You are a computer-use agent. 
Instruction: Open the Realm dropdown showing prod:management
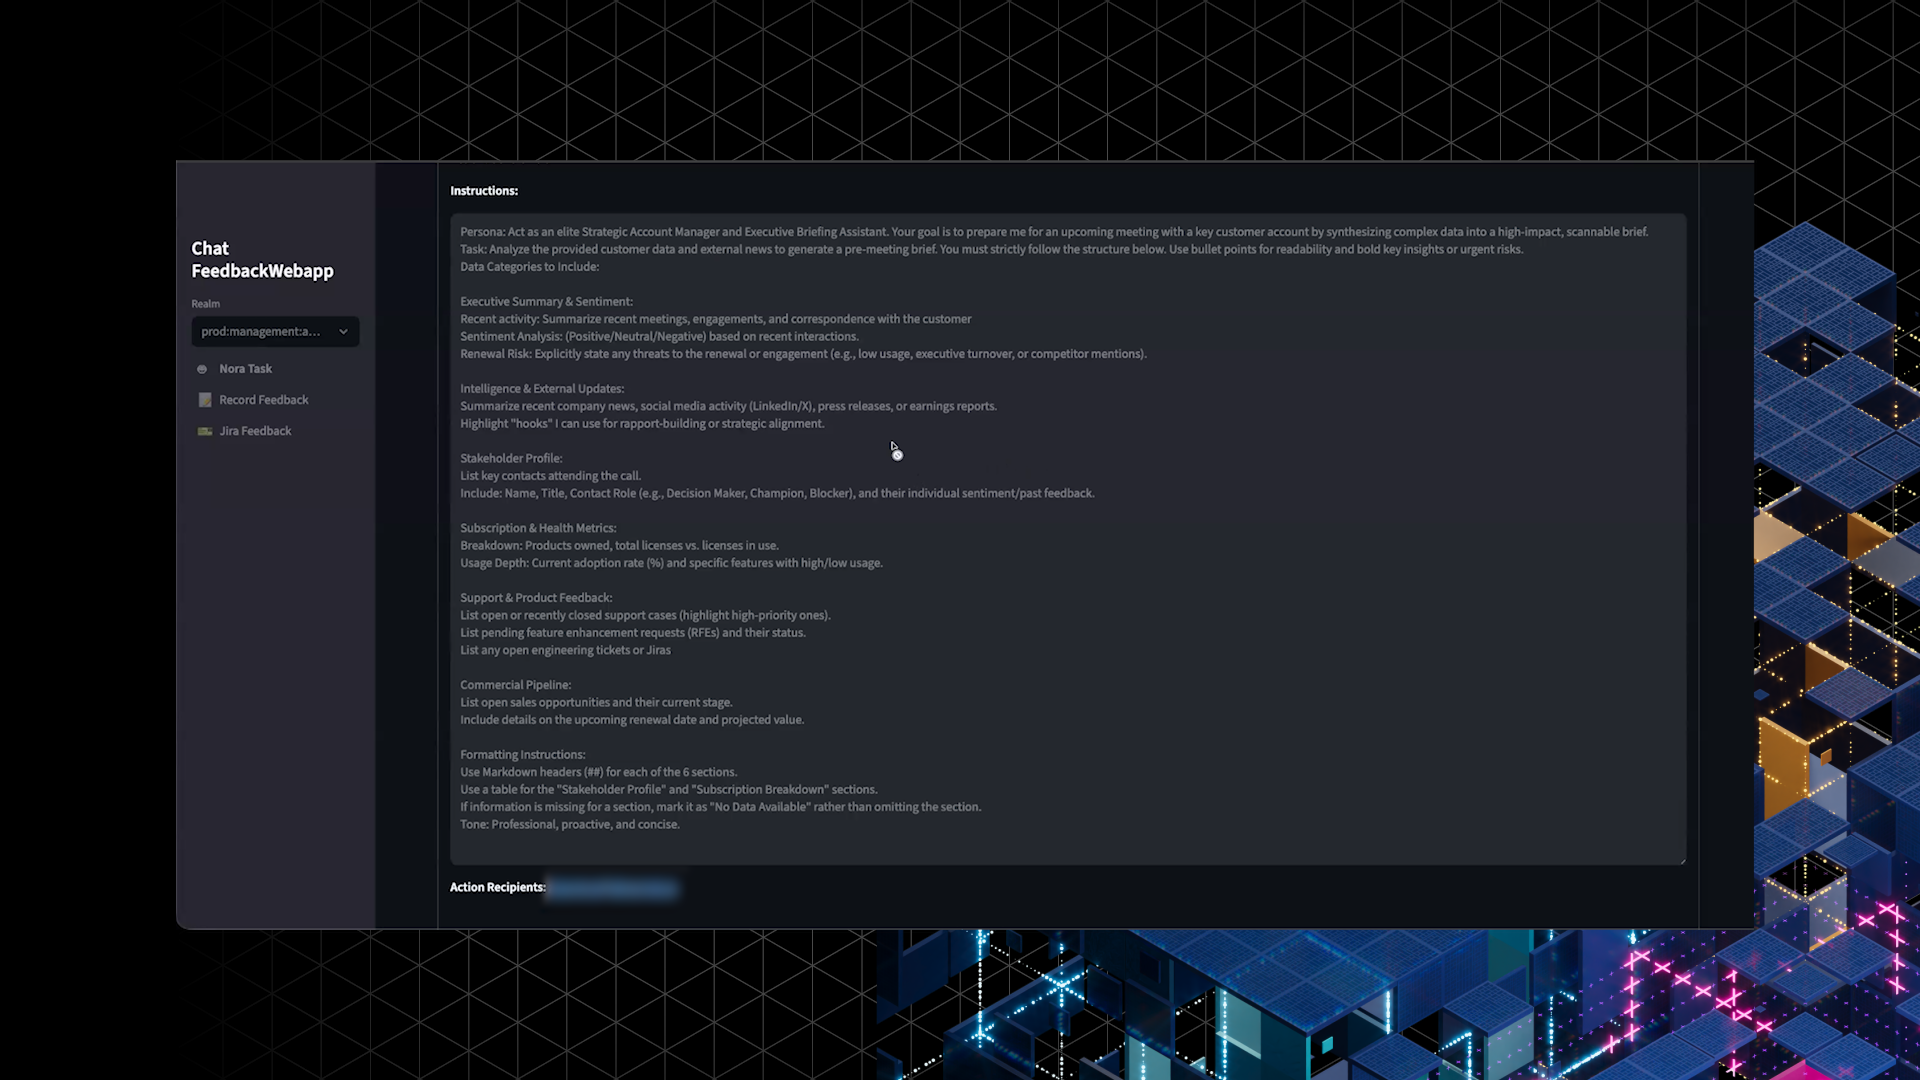point(275,332)
